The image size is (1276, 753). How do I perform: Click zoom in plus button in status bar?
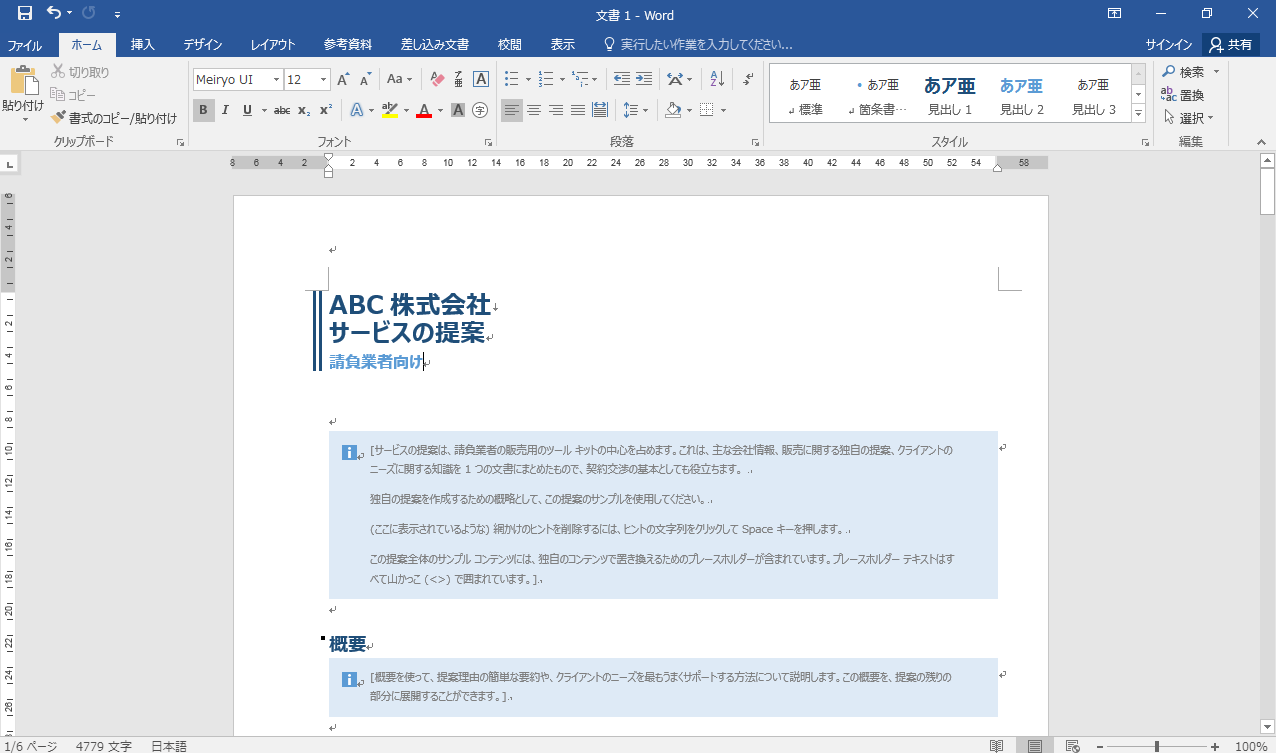click(1215, 746)
